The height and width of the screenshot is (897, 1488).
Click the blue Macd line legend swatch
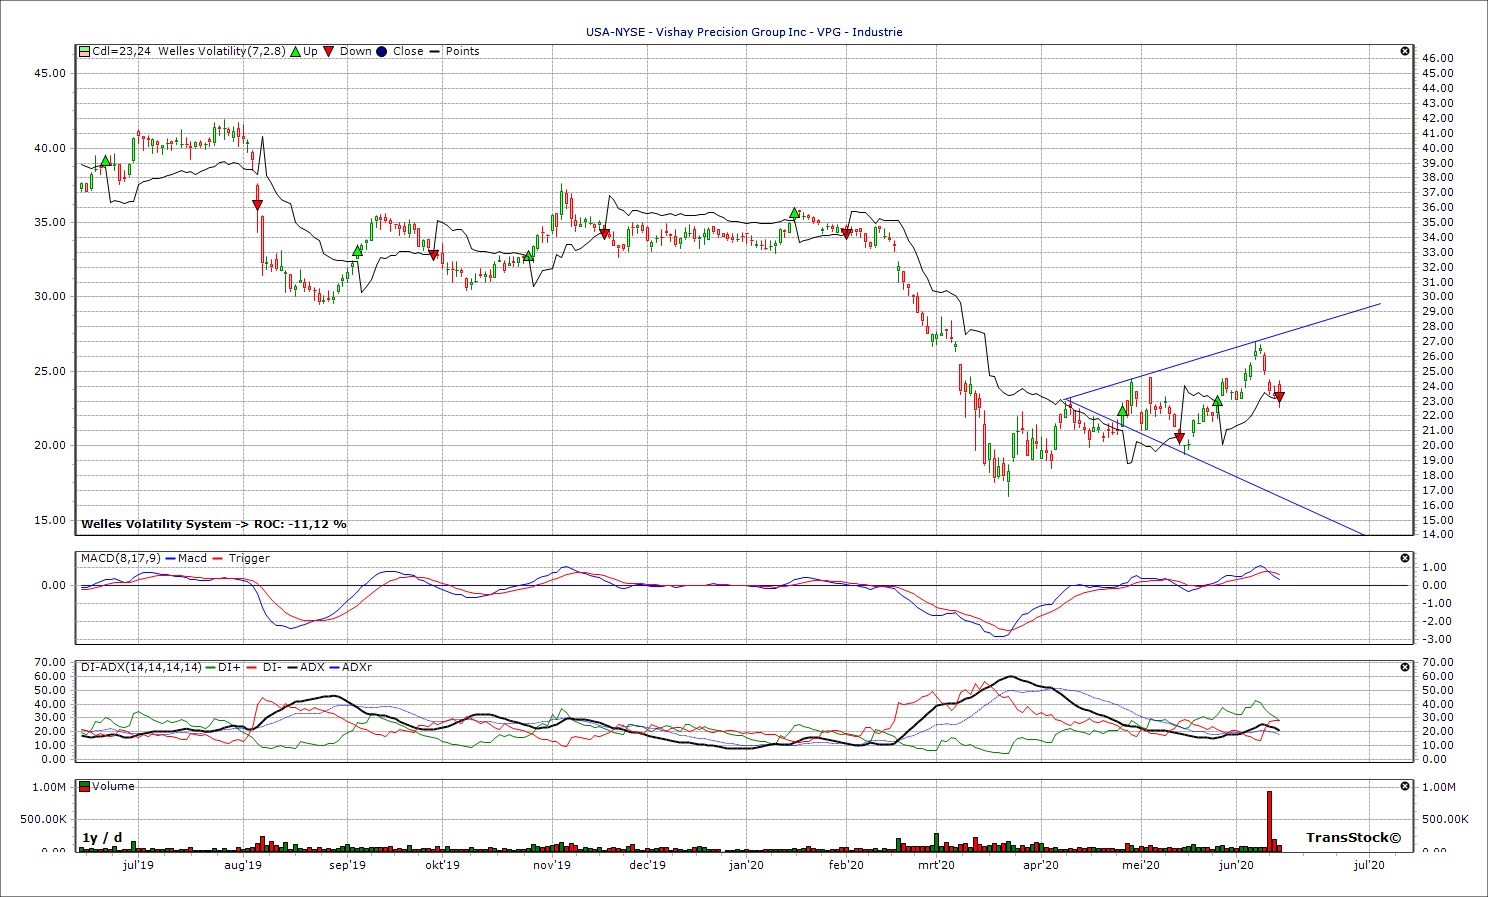(171, 558)
